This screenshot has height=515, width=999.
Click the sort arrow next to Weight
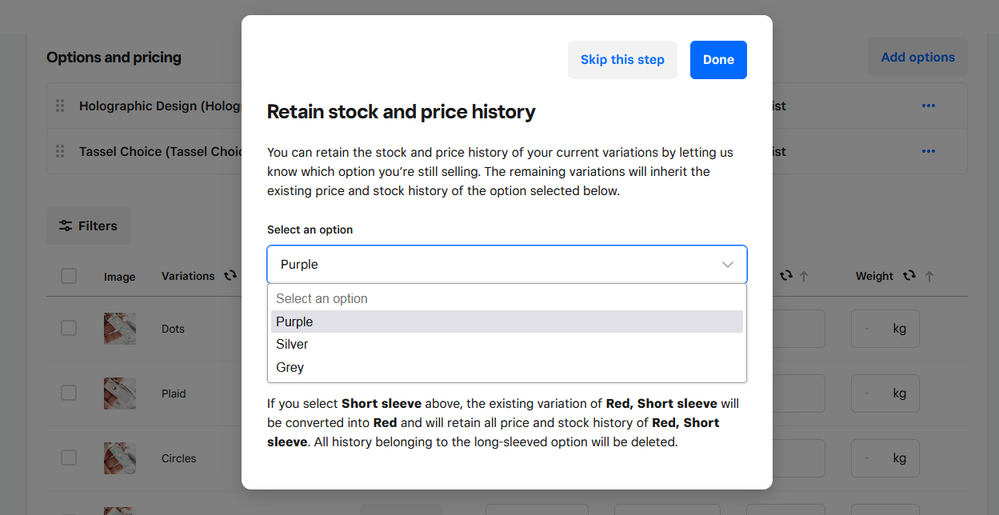929,276
